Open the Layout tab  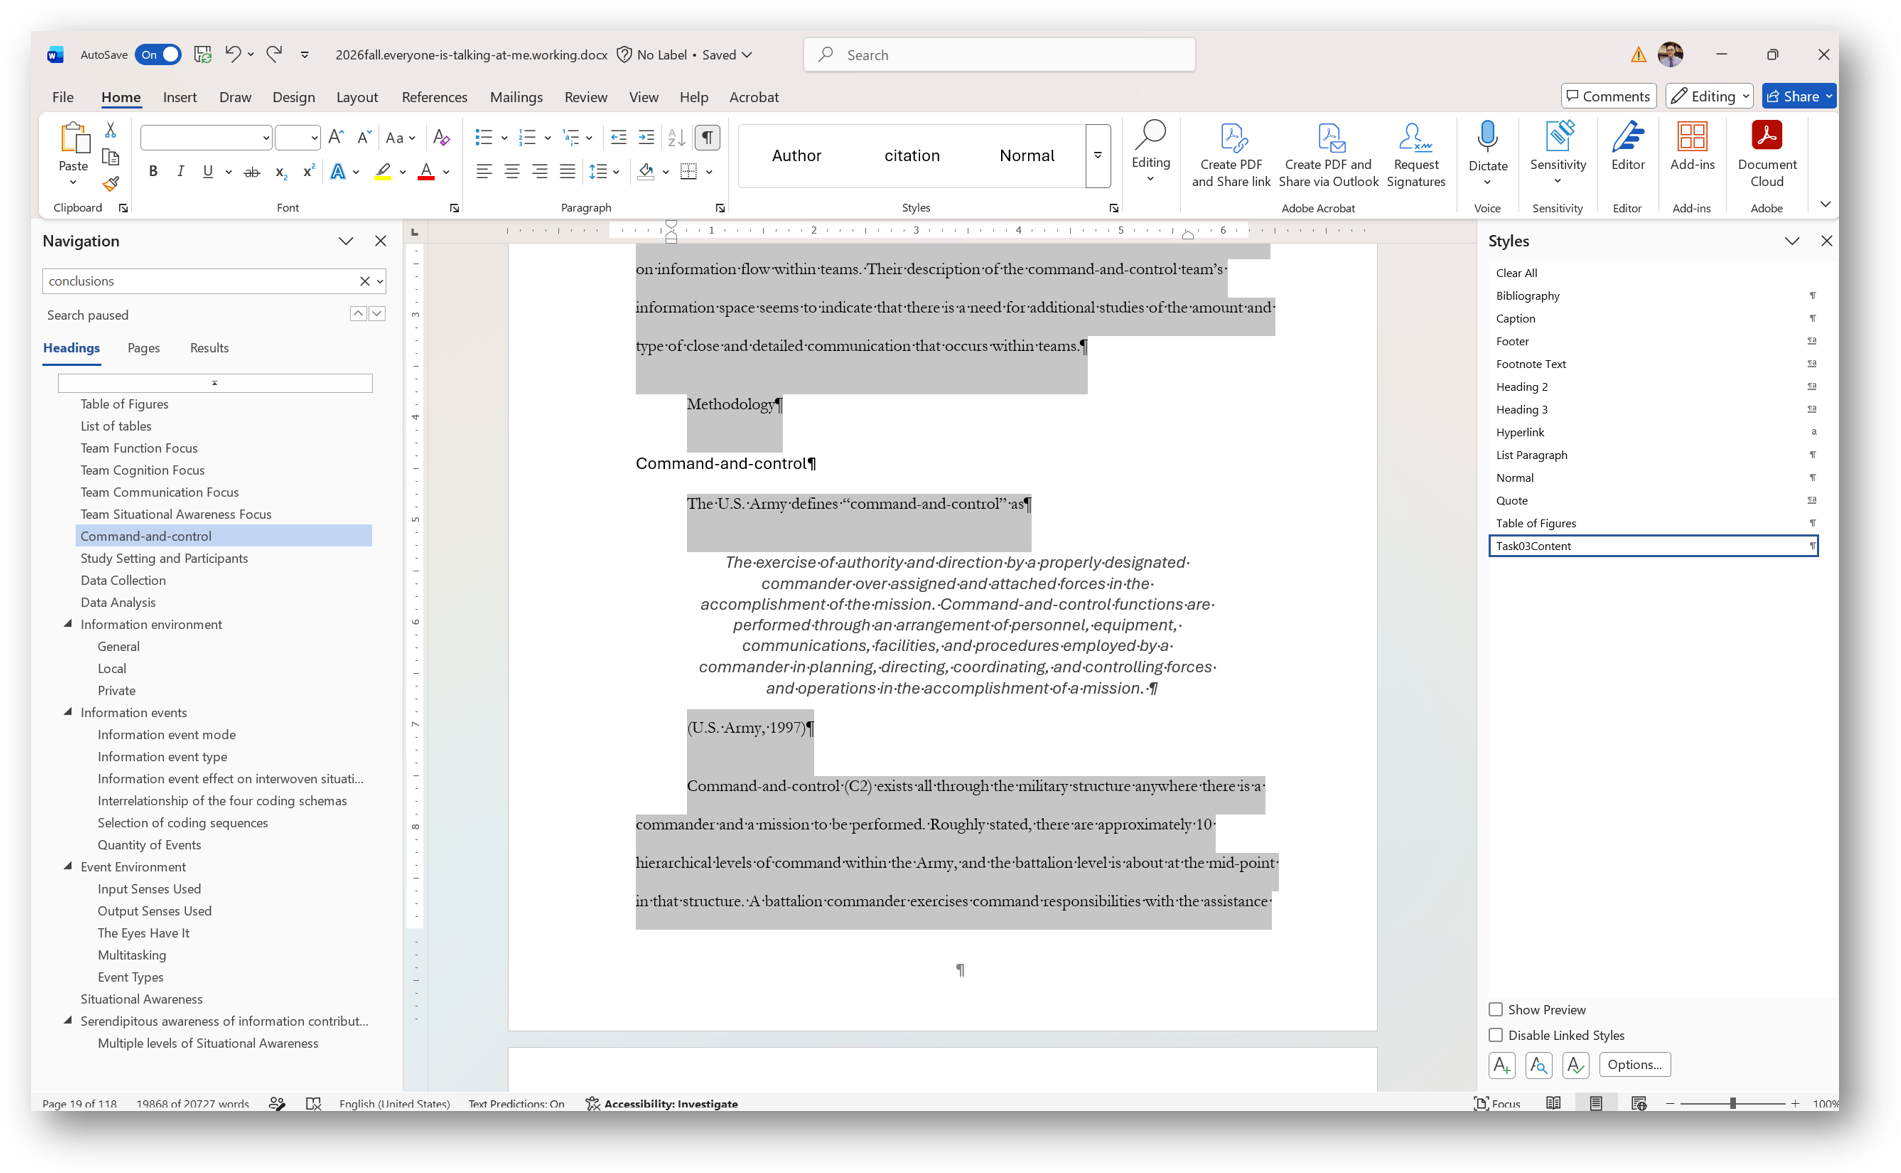click(357, 97)
